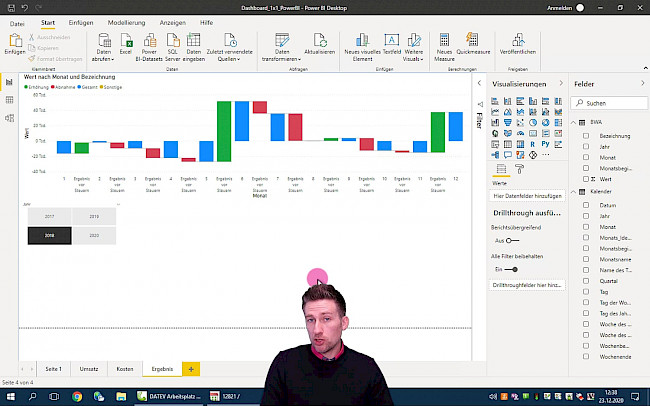The width and height of the screenshot is (650, 406).
Task: Open the Modellierung ribbon tab
Action: click(x=126, y=21)
